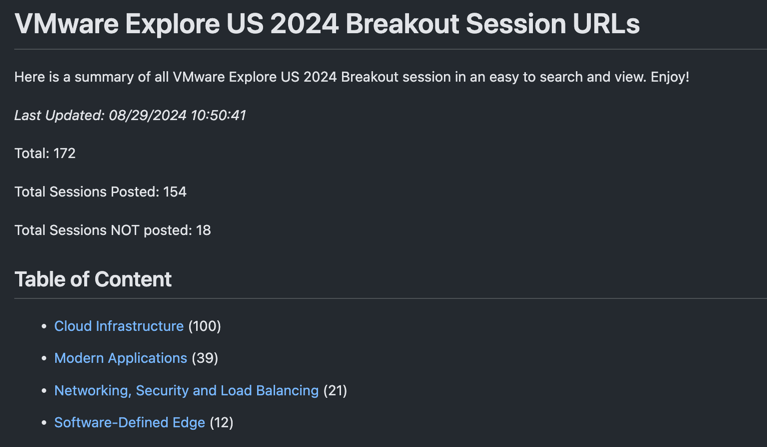This screenshot has width=767, height=447.
Task: Click the divider line under Table of Content
Action: pyautogui.click(x=390, y=298)
